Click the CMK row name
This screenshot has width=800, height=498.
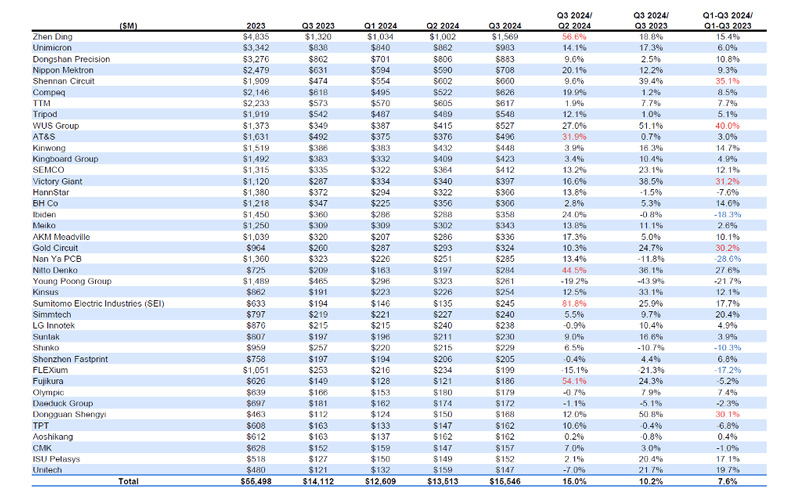42,448
